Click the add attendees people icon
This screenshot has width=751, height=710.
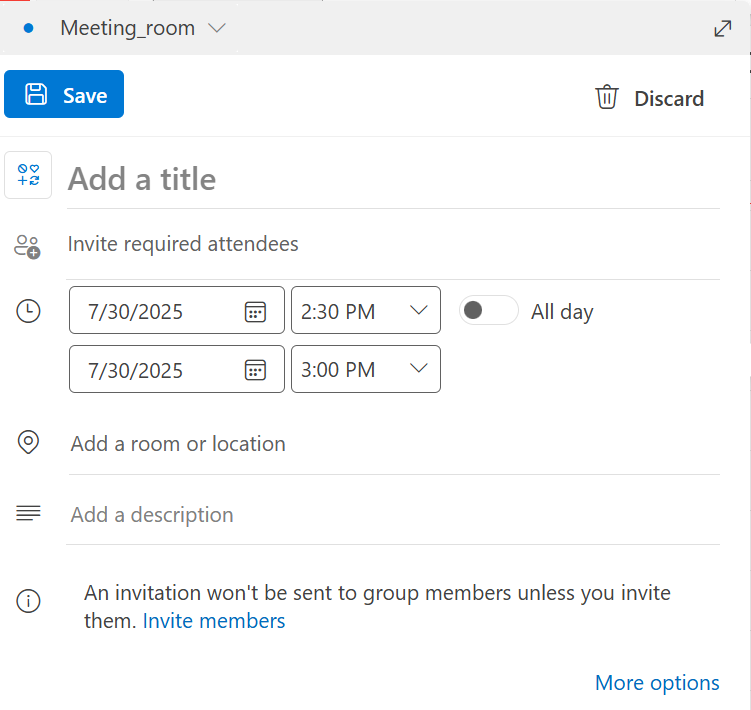click(x=27, y=247)
